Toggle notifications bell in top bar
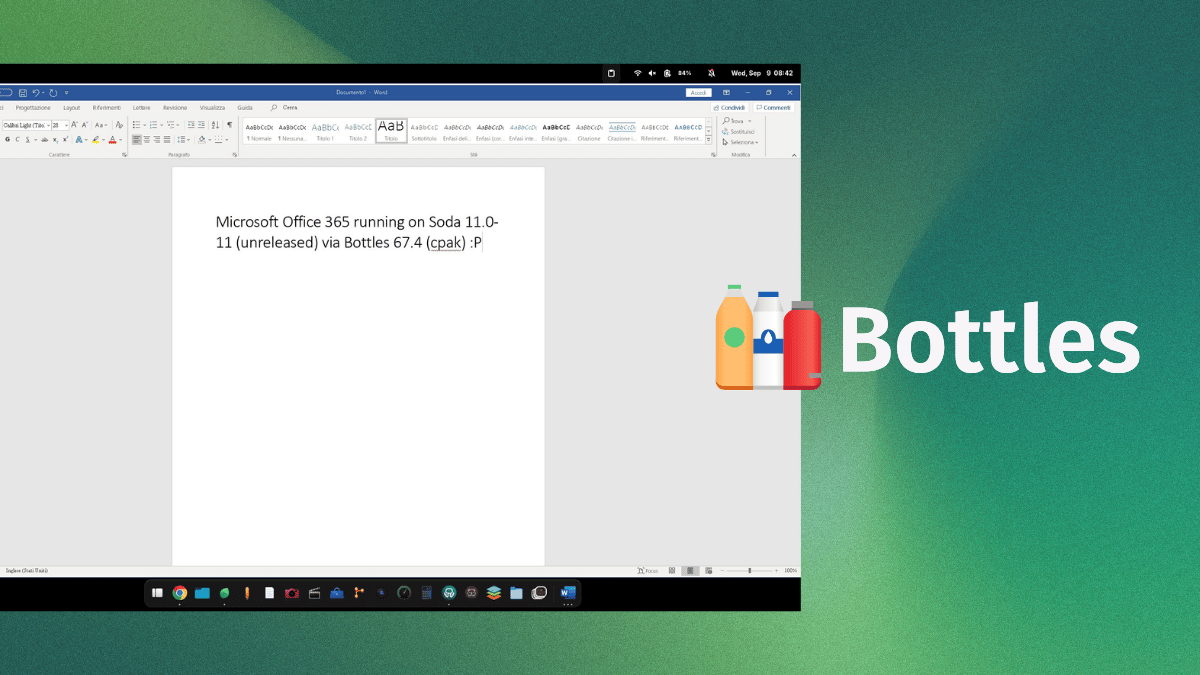Image resolution: width=1200 pixels, height=675 pixels. click(711, 73)
